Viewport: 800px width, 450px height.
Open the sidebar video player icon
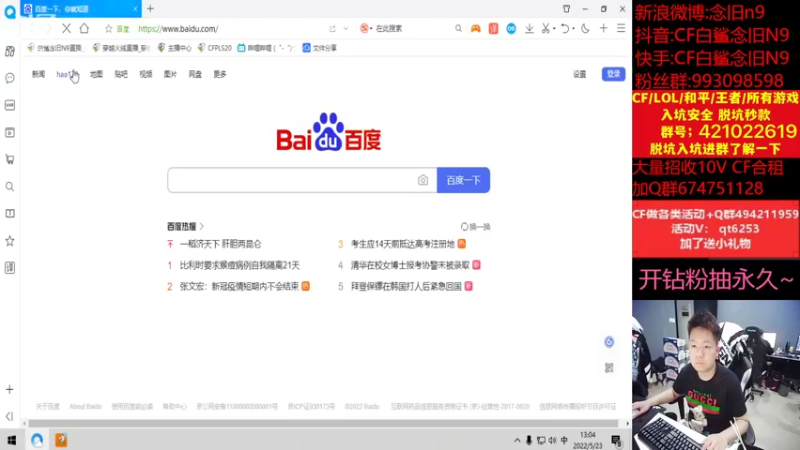[10, 133]
